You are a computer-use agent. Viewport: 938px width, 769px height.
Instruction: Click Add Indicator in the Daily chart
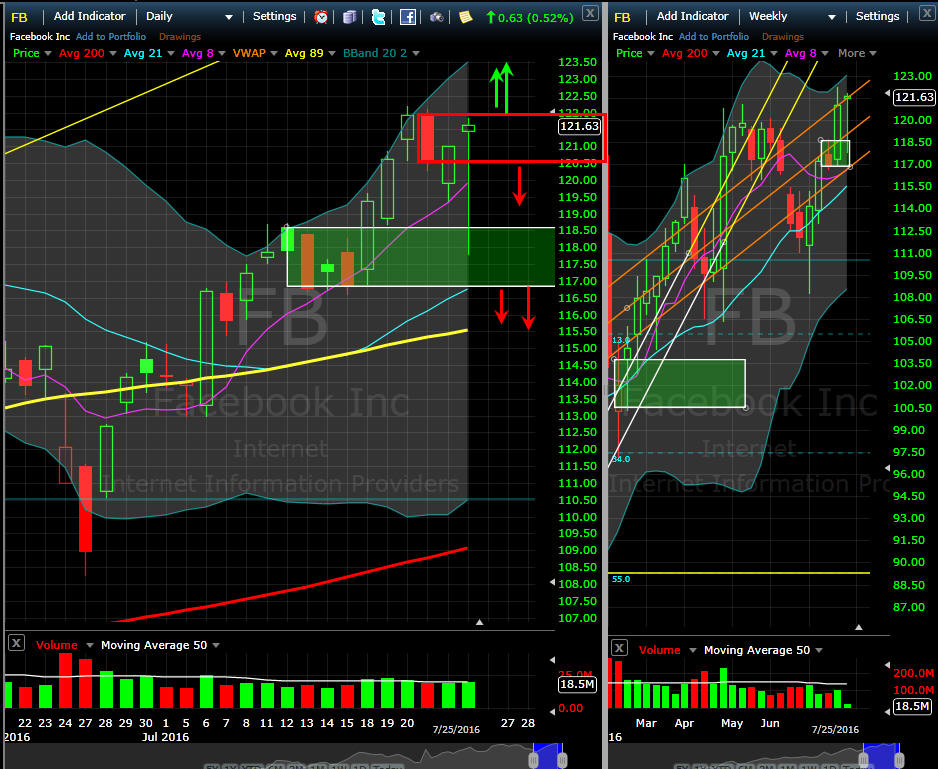(x=90, y=16)
